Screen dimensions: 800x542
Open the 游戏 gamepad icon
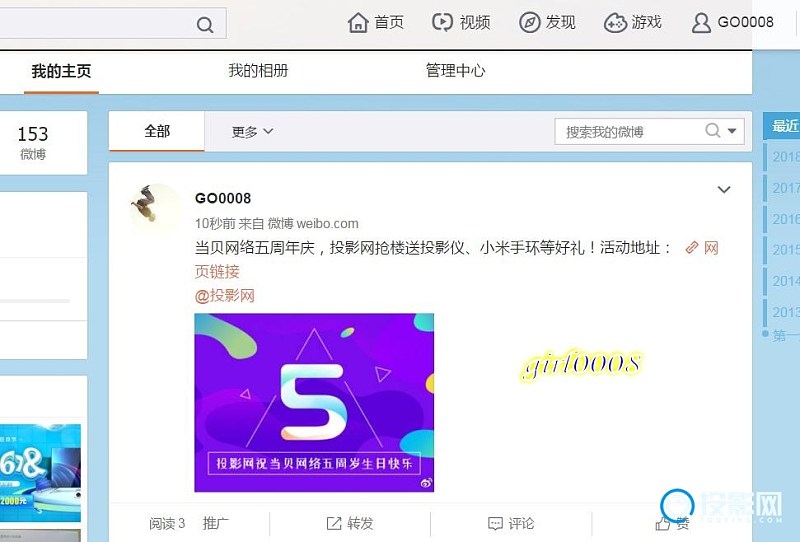click(615, 23)
